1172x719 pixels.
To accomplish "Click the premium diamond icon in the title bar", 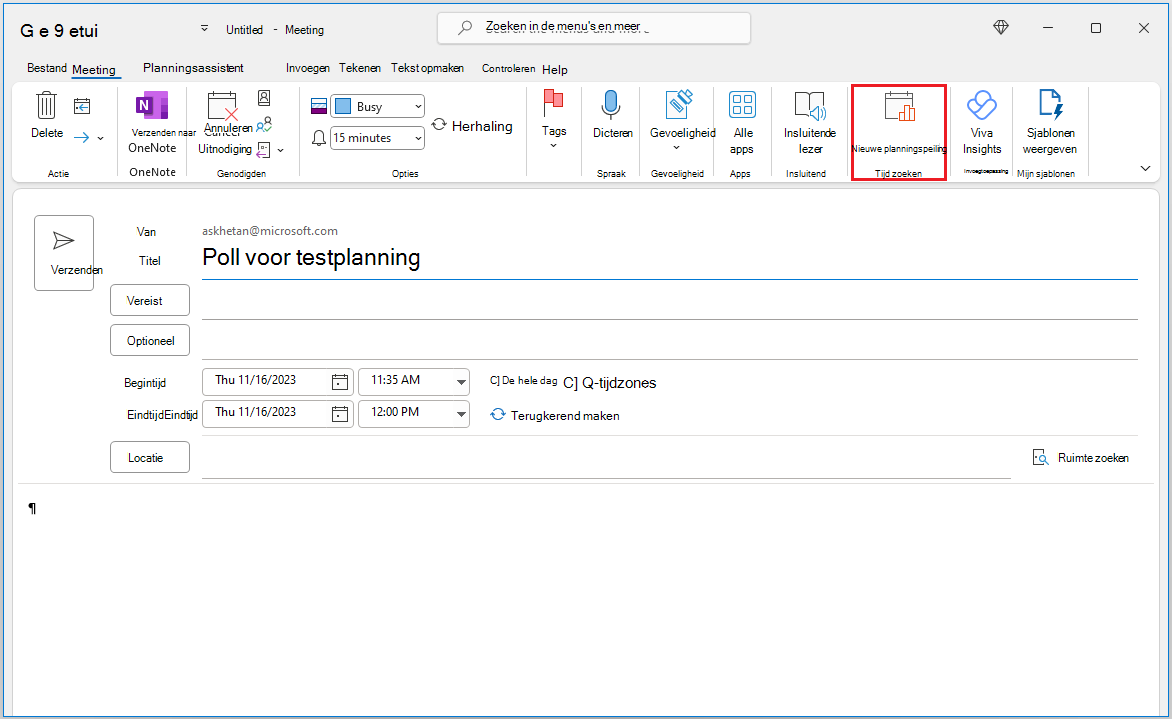I will click(x=1001, y=28).
